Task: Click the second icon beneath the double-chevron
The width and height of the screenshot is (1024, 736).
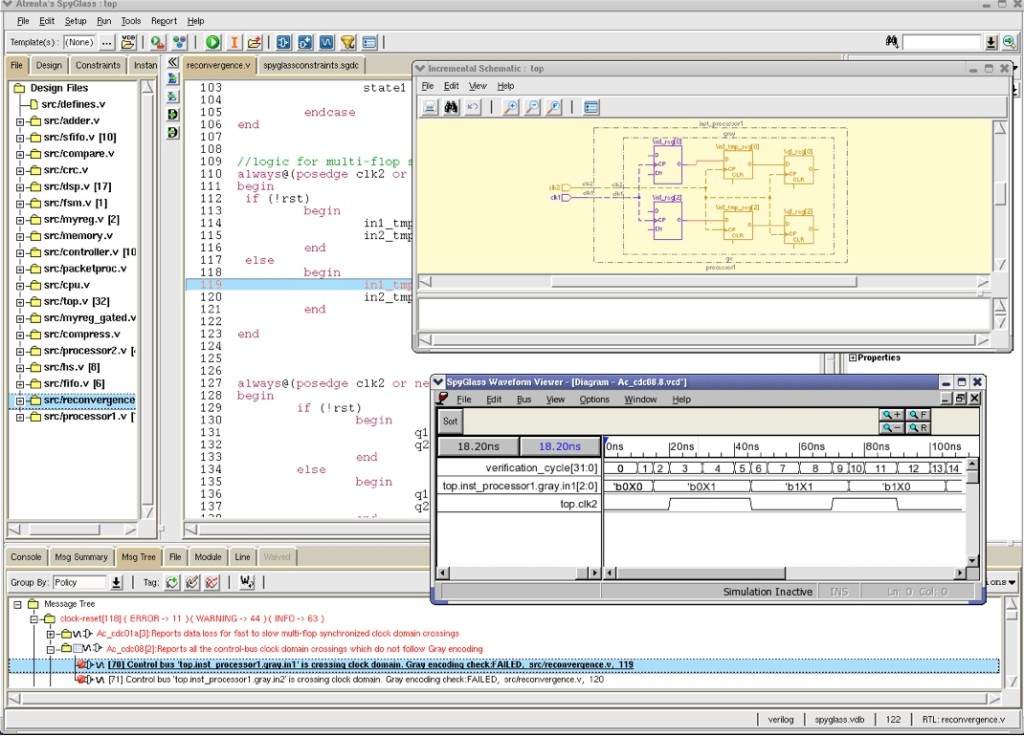Action: (x=172, y=97)
